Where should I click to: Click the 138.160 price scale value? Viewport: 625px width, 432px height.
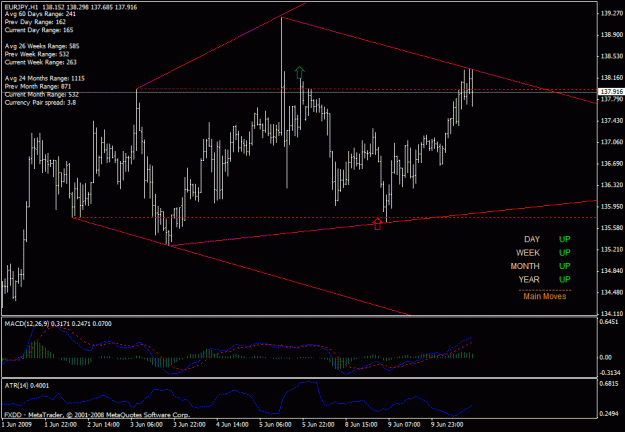tap(611, 78)
